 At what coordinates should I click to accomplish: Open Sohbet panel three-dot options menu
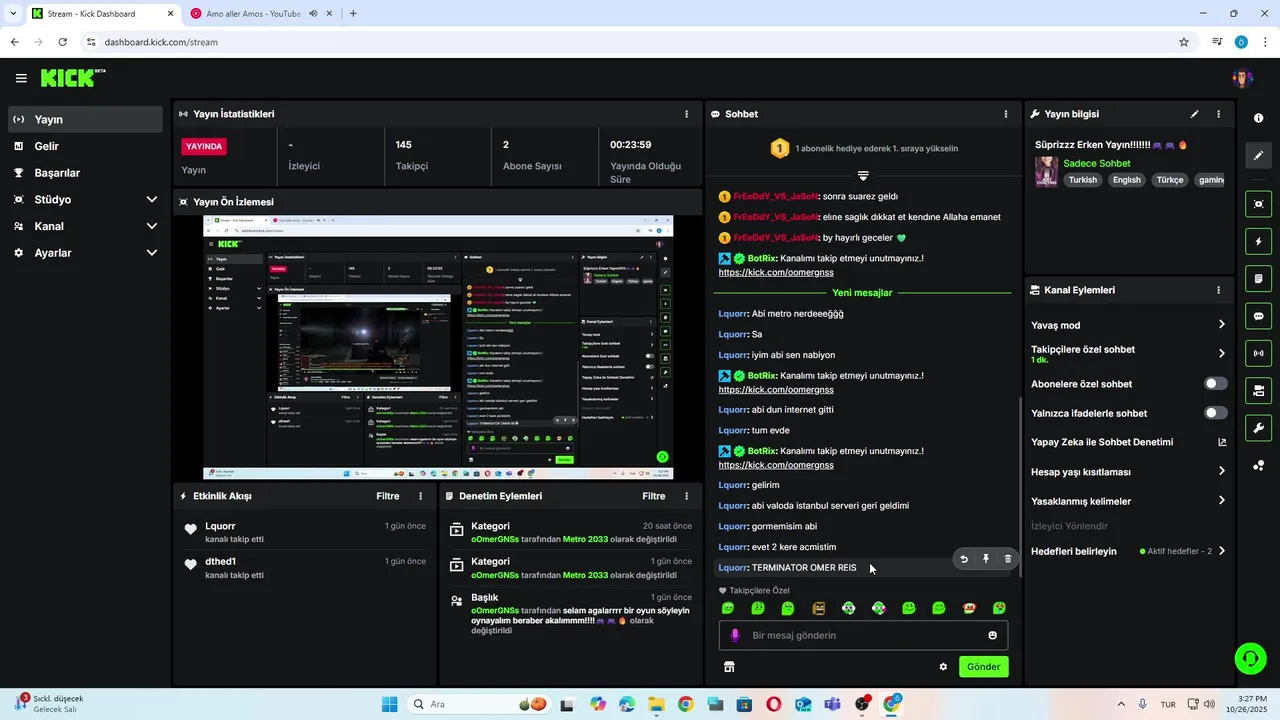(1006, 114)
